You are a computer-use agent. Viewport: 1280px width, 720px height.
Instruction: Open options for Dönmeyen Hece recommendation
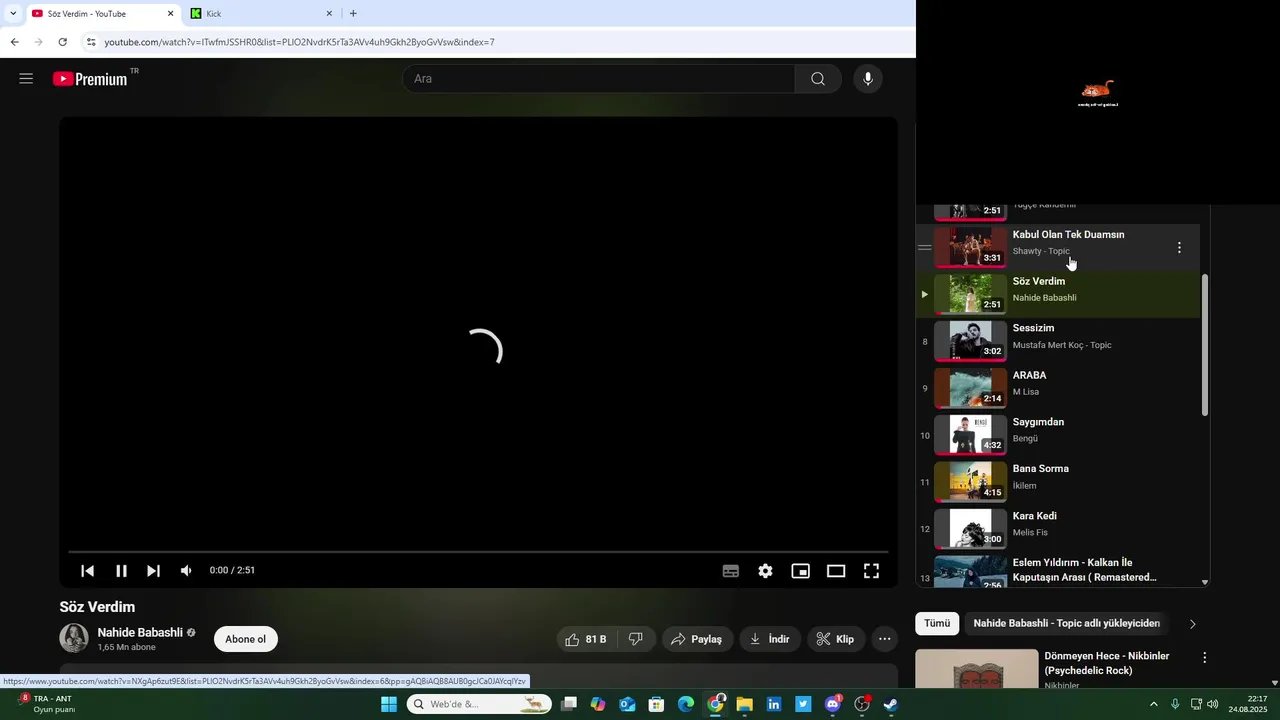pos(1205,658)
